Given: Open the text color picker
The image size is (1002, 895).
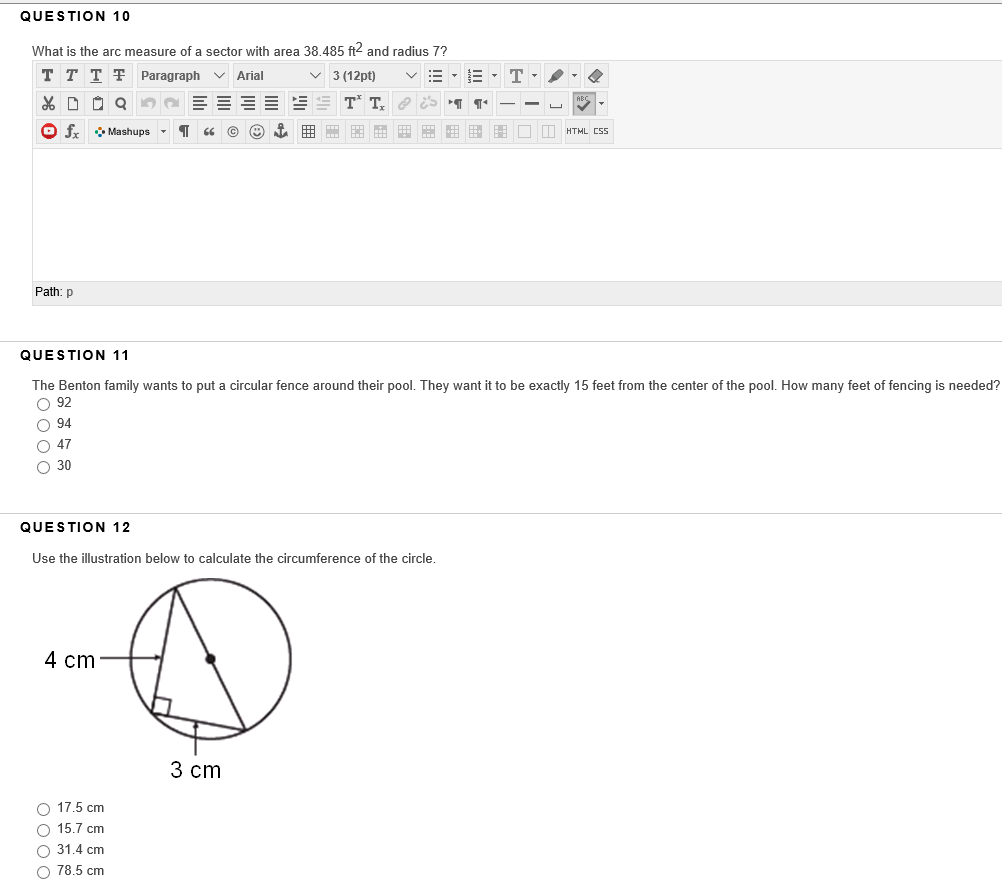Looking at the screenshot, I should click(516, 74).
